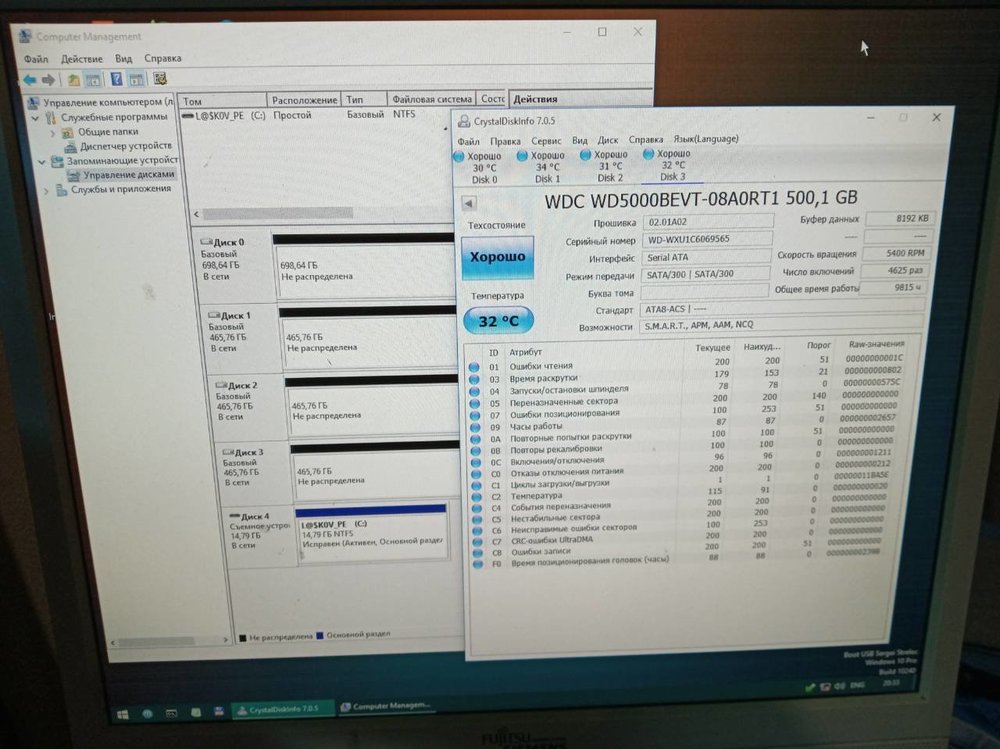This screenshot has height=749, width=1000.
Task: Open the Действие menu in Computer Management
Action: click(81, 59)
